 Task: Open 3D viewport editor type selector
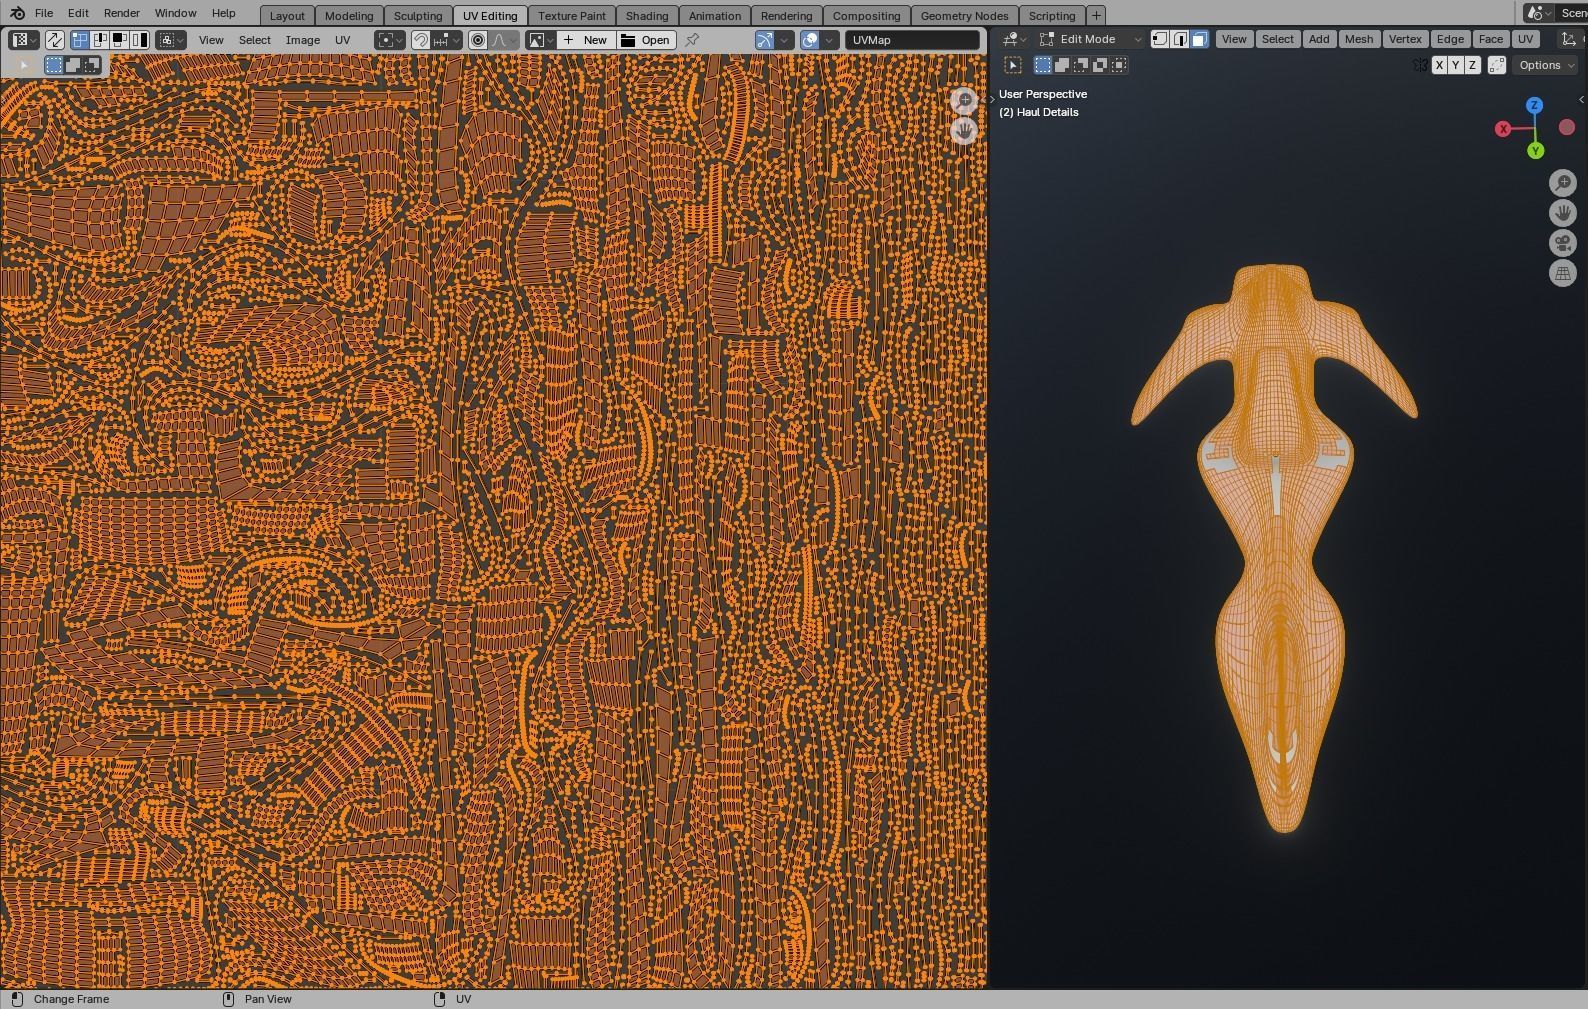coord(1014,39)
